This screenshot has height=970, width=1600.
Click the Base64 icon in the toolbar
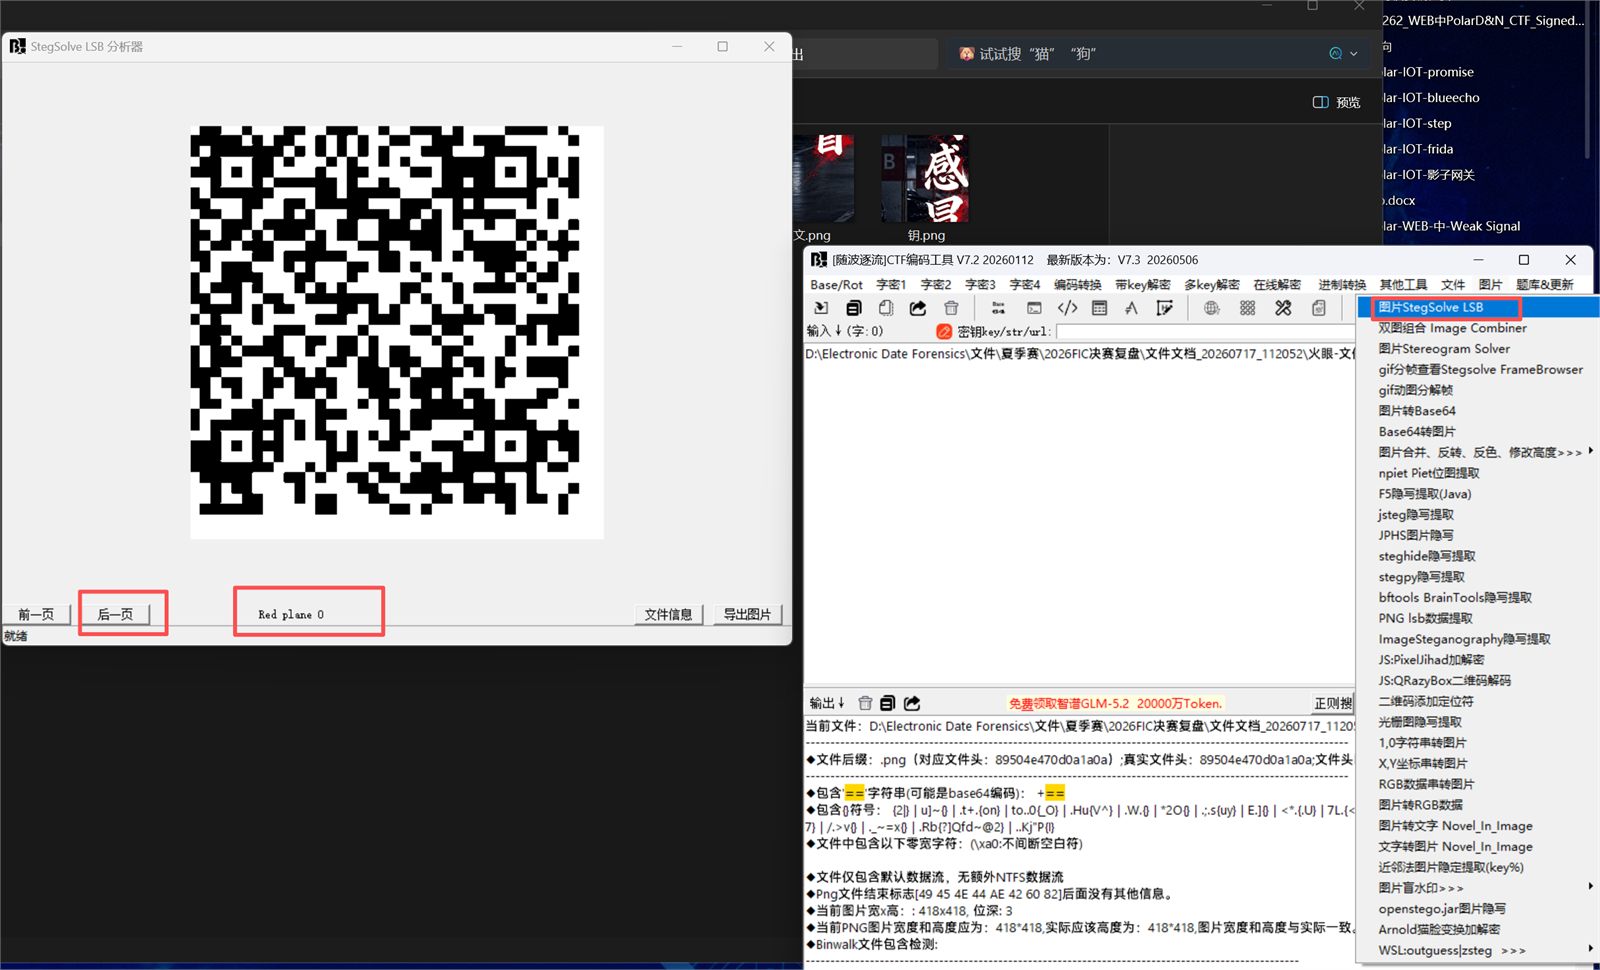pos(998,308)
